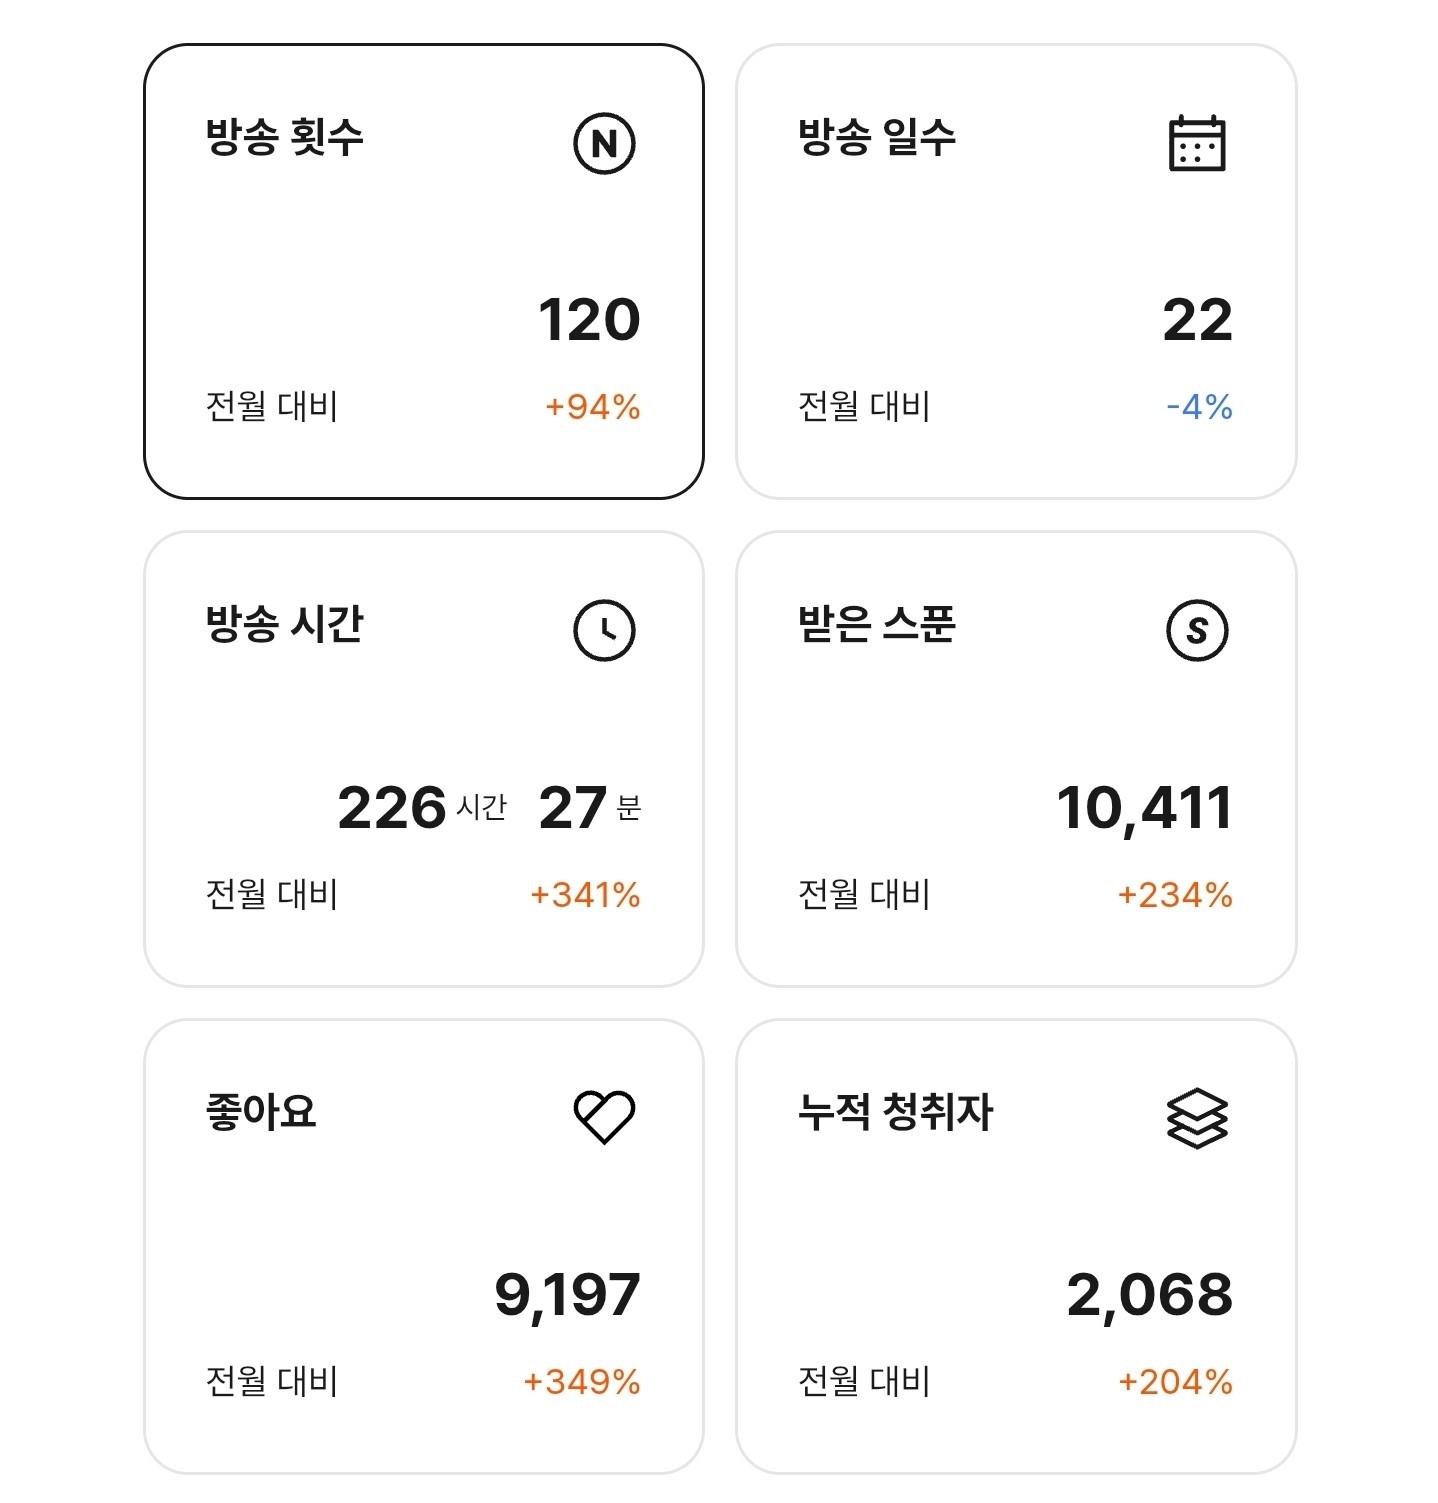Click the broadcast days value 22

(1197, 320)
